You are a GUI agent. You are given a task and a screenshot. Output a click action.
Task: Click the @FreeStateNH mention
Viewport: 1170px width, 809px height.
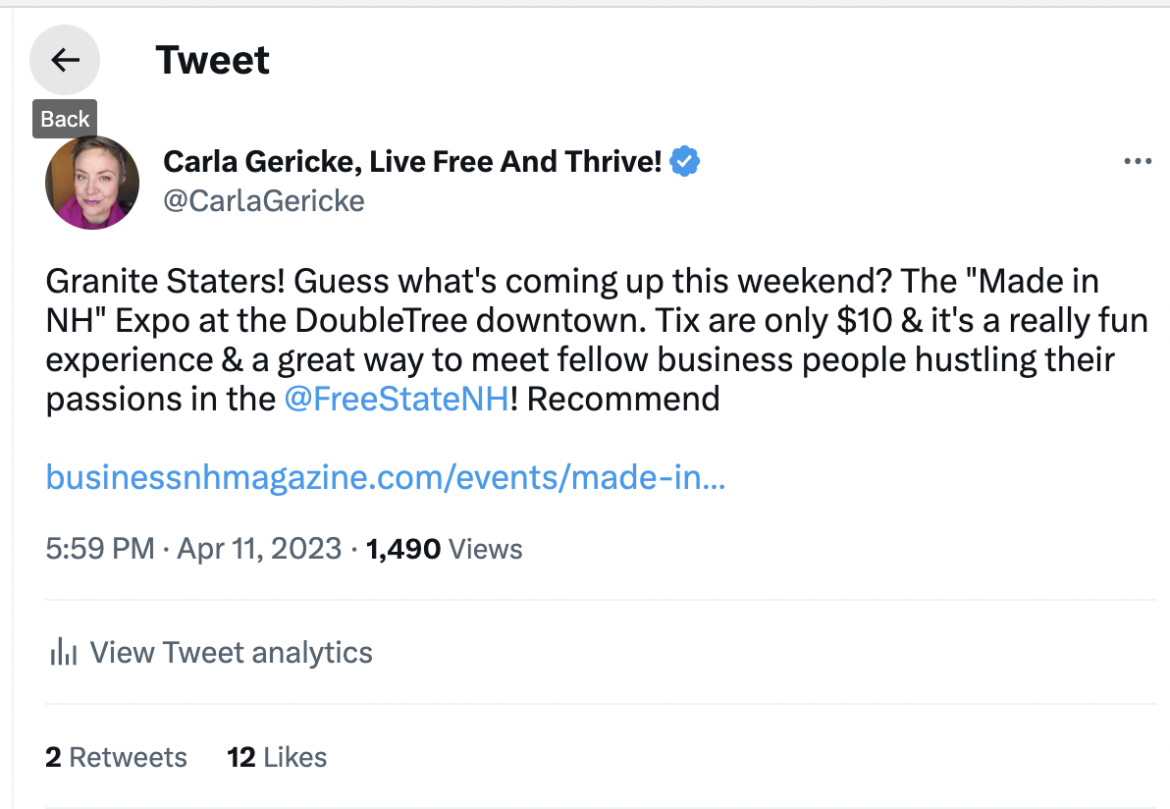(396, 399)
